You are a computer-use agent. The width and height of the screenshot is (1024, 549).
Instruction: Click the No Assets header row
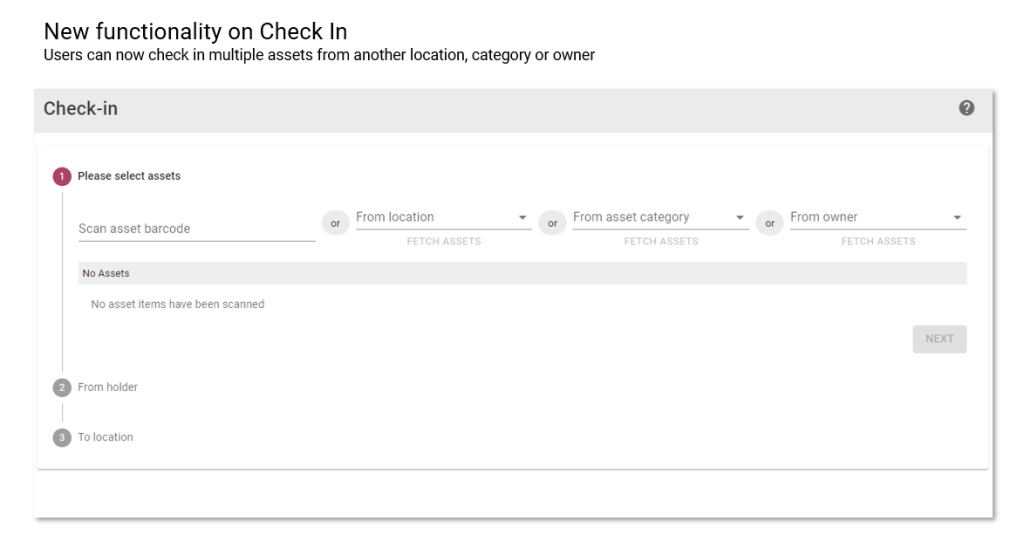pos(522,274)
